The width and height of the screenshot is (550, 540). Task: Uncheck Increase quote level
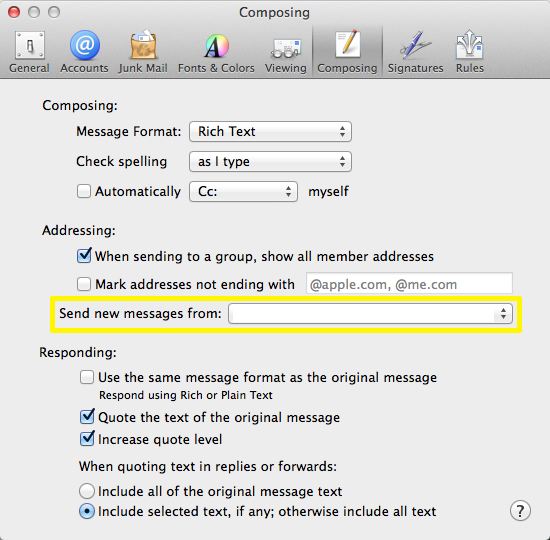click(87, 439)
